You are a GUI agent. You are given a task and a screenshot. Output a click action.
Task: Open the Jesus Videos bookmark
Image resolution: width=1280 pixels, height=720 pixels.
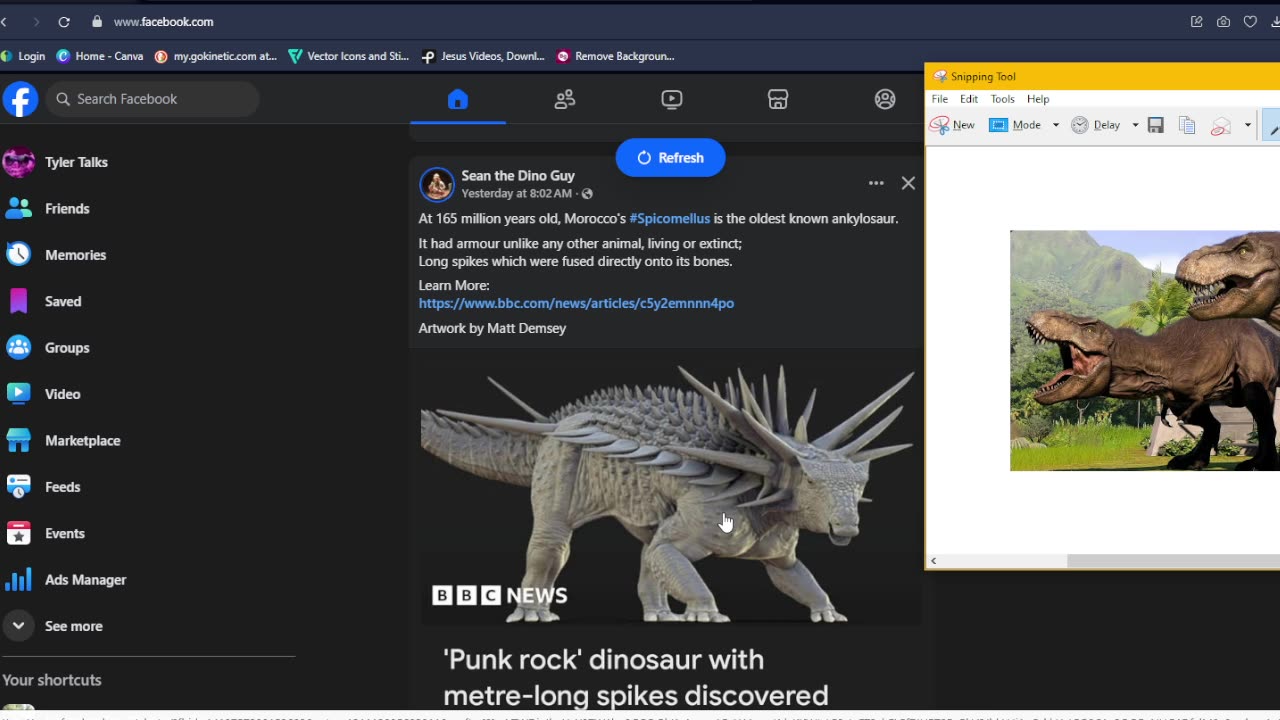click(483, 56)
